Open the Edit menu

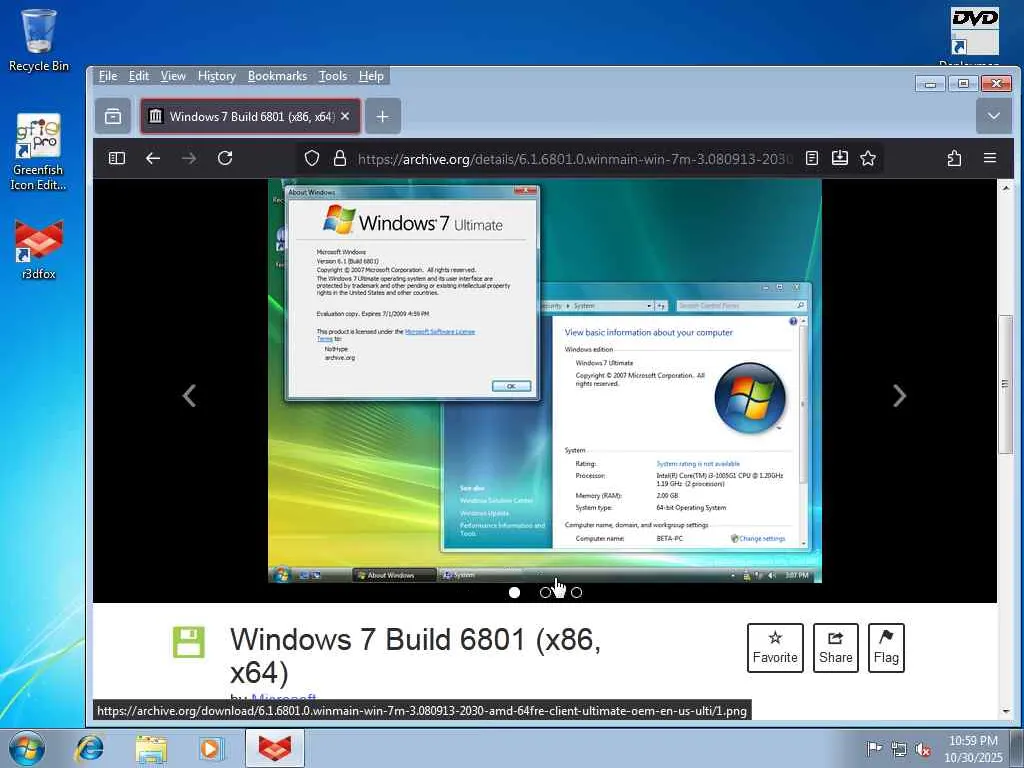tap(138, 76)
